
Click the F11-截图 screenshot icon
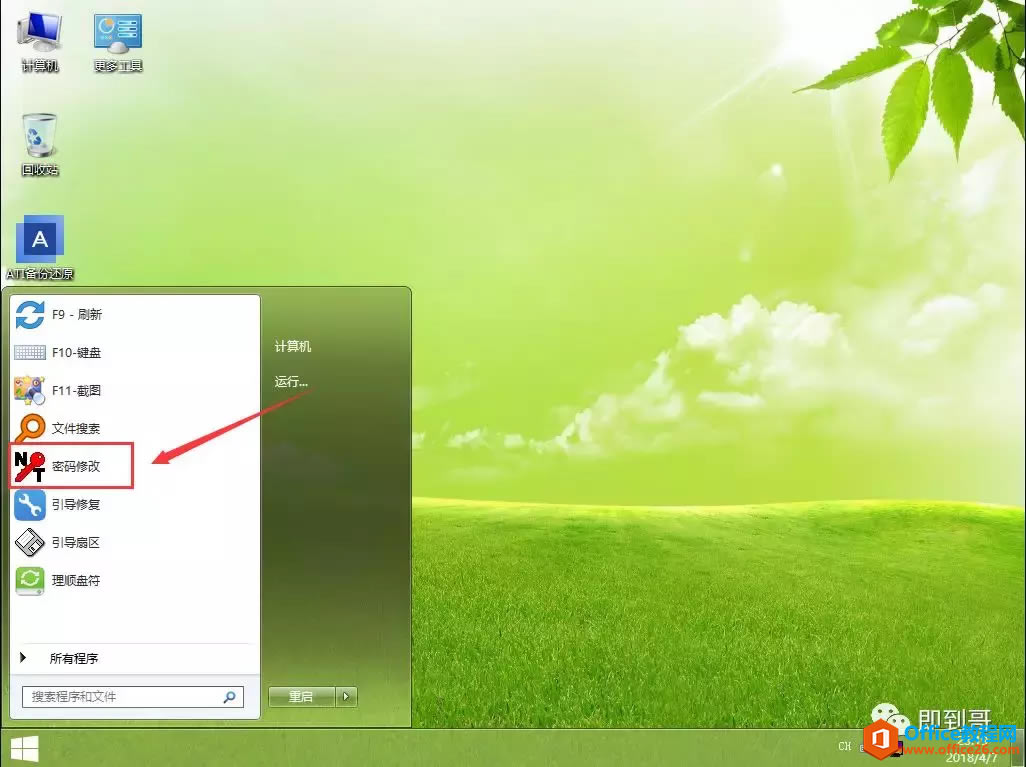coord(29,391)
